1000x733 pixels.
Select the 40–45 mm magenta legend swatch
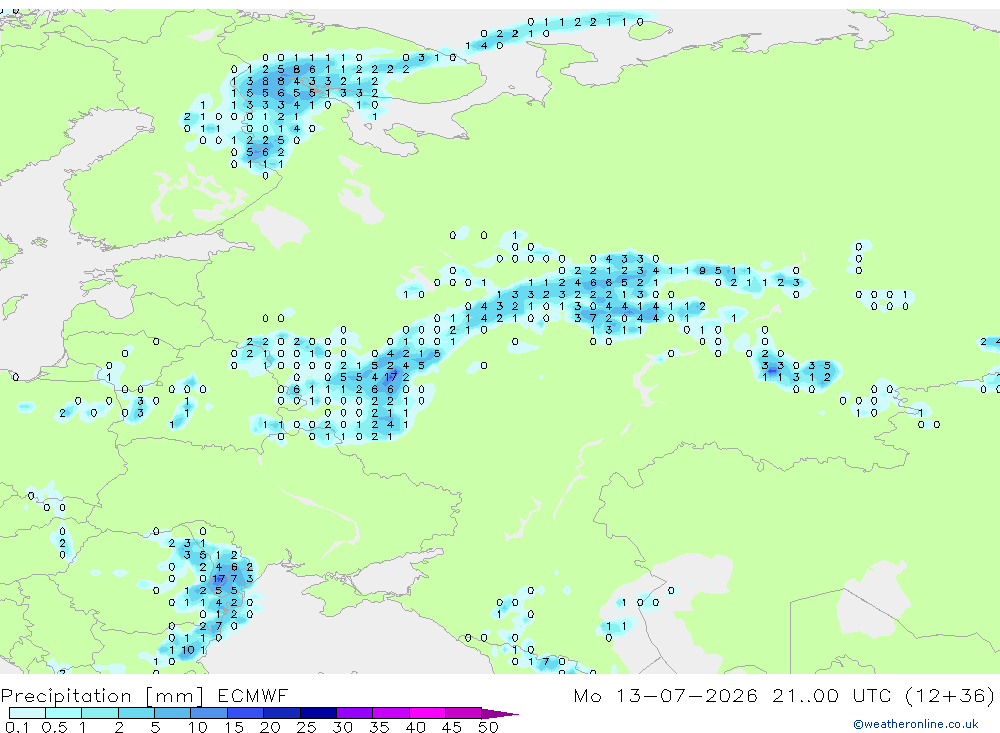pos(427,713)
